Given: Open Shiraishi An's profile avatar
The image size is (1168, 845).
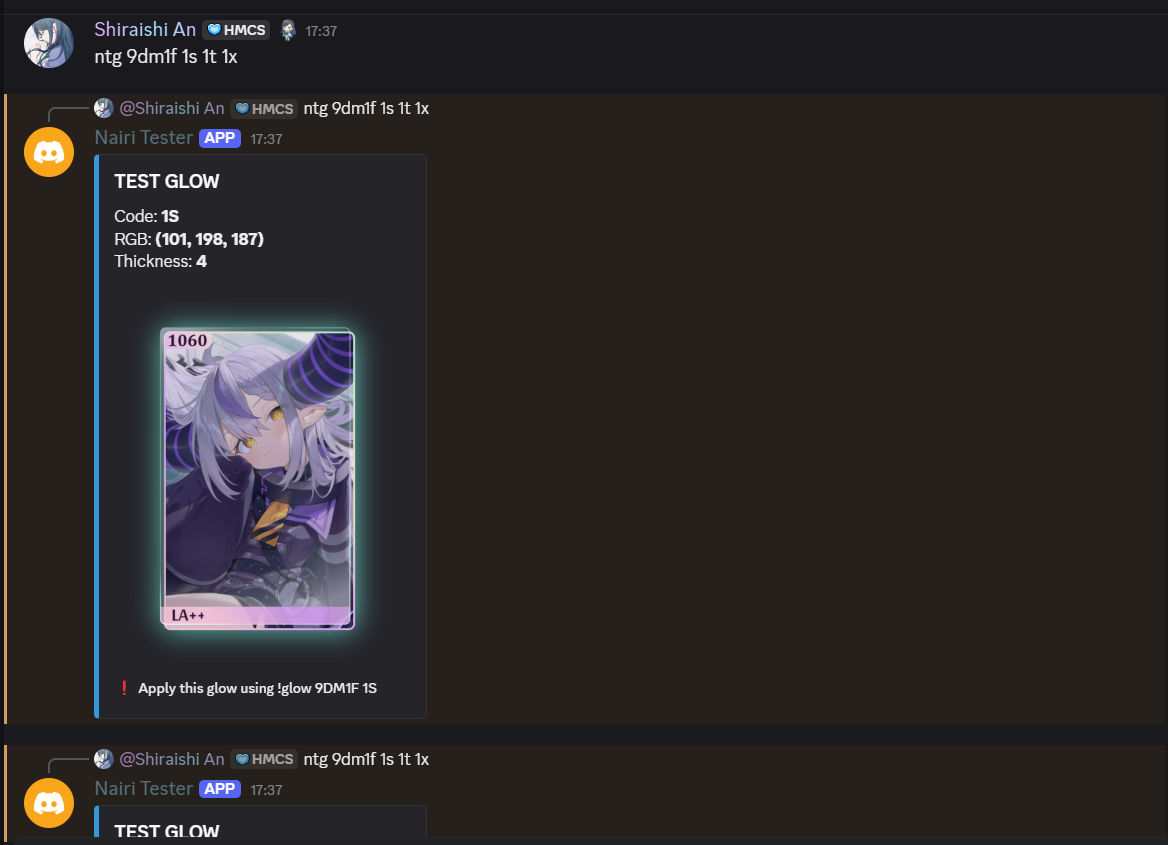Looking at the screenshot, I should click(x=48, y=43).
